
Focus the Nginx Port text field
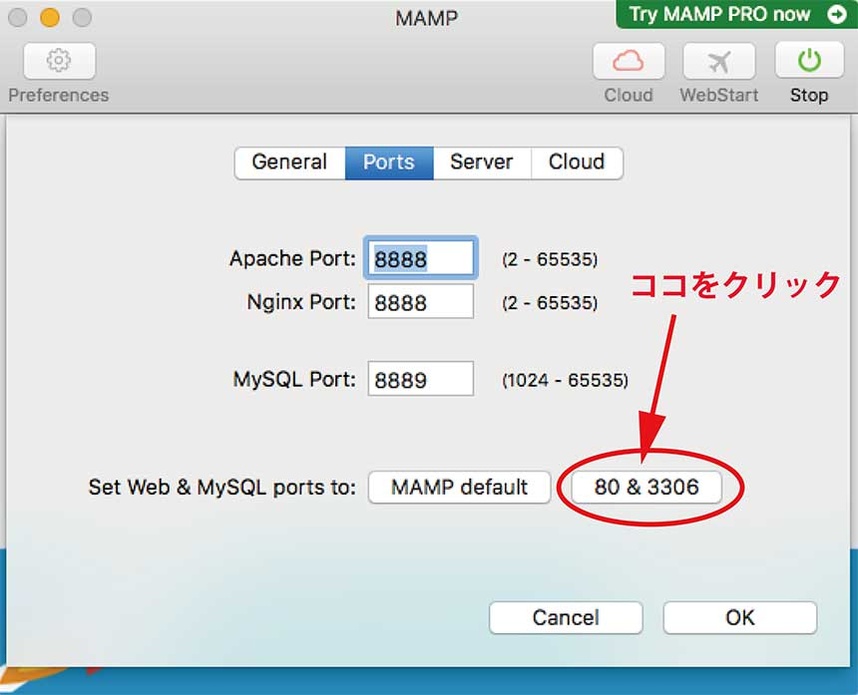(x=421, y=302)
